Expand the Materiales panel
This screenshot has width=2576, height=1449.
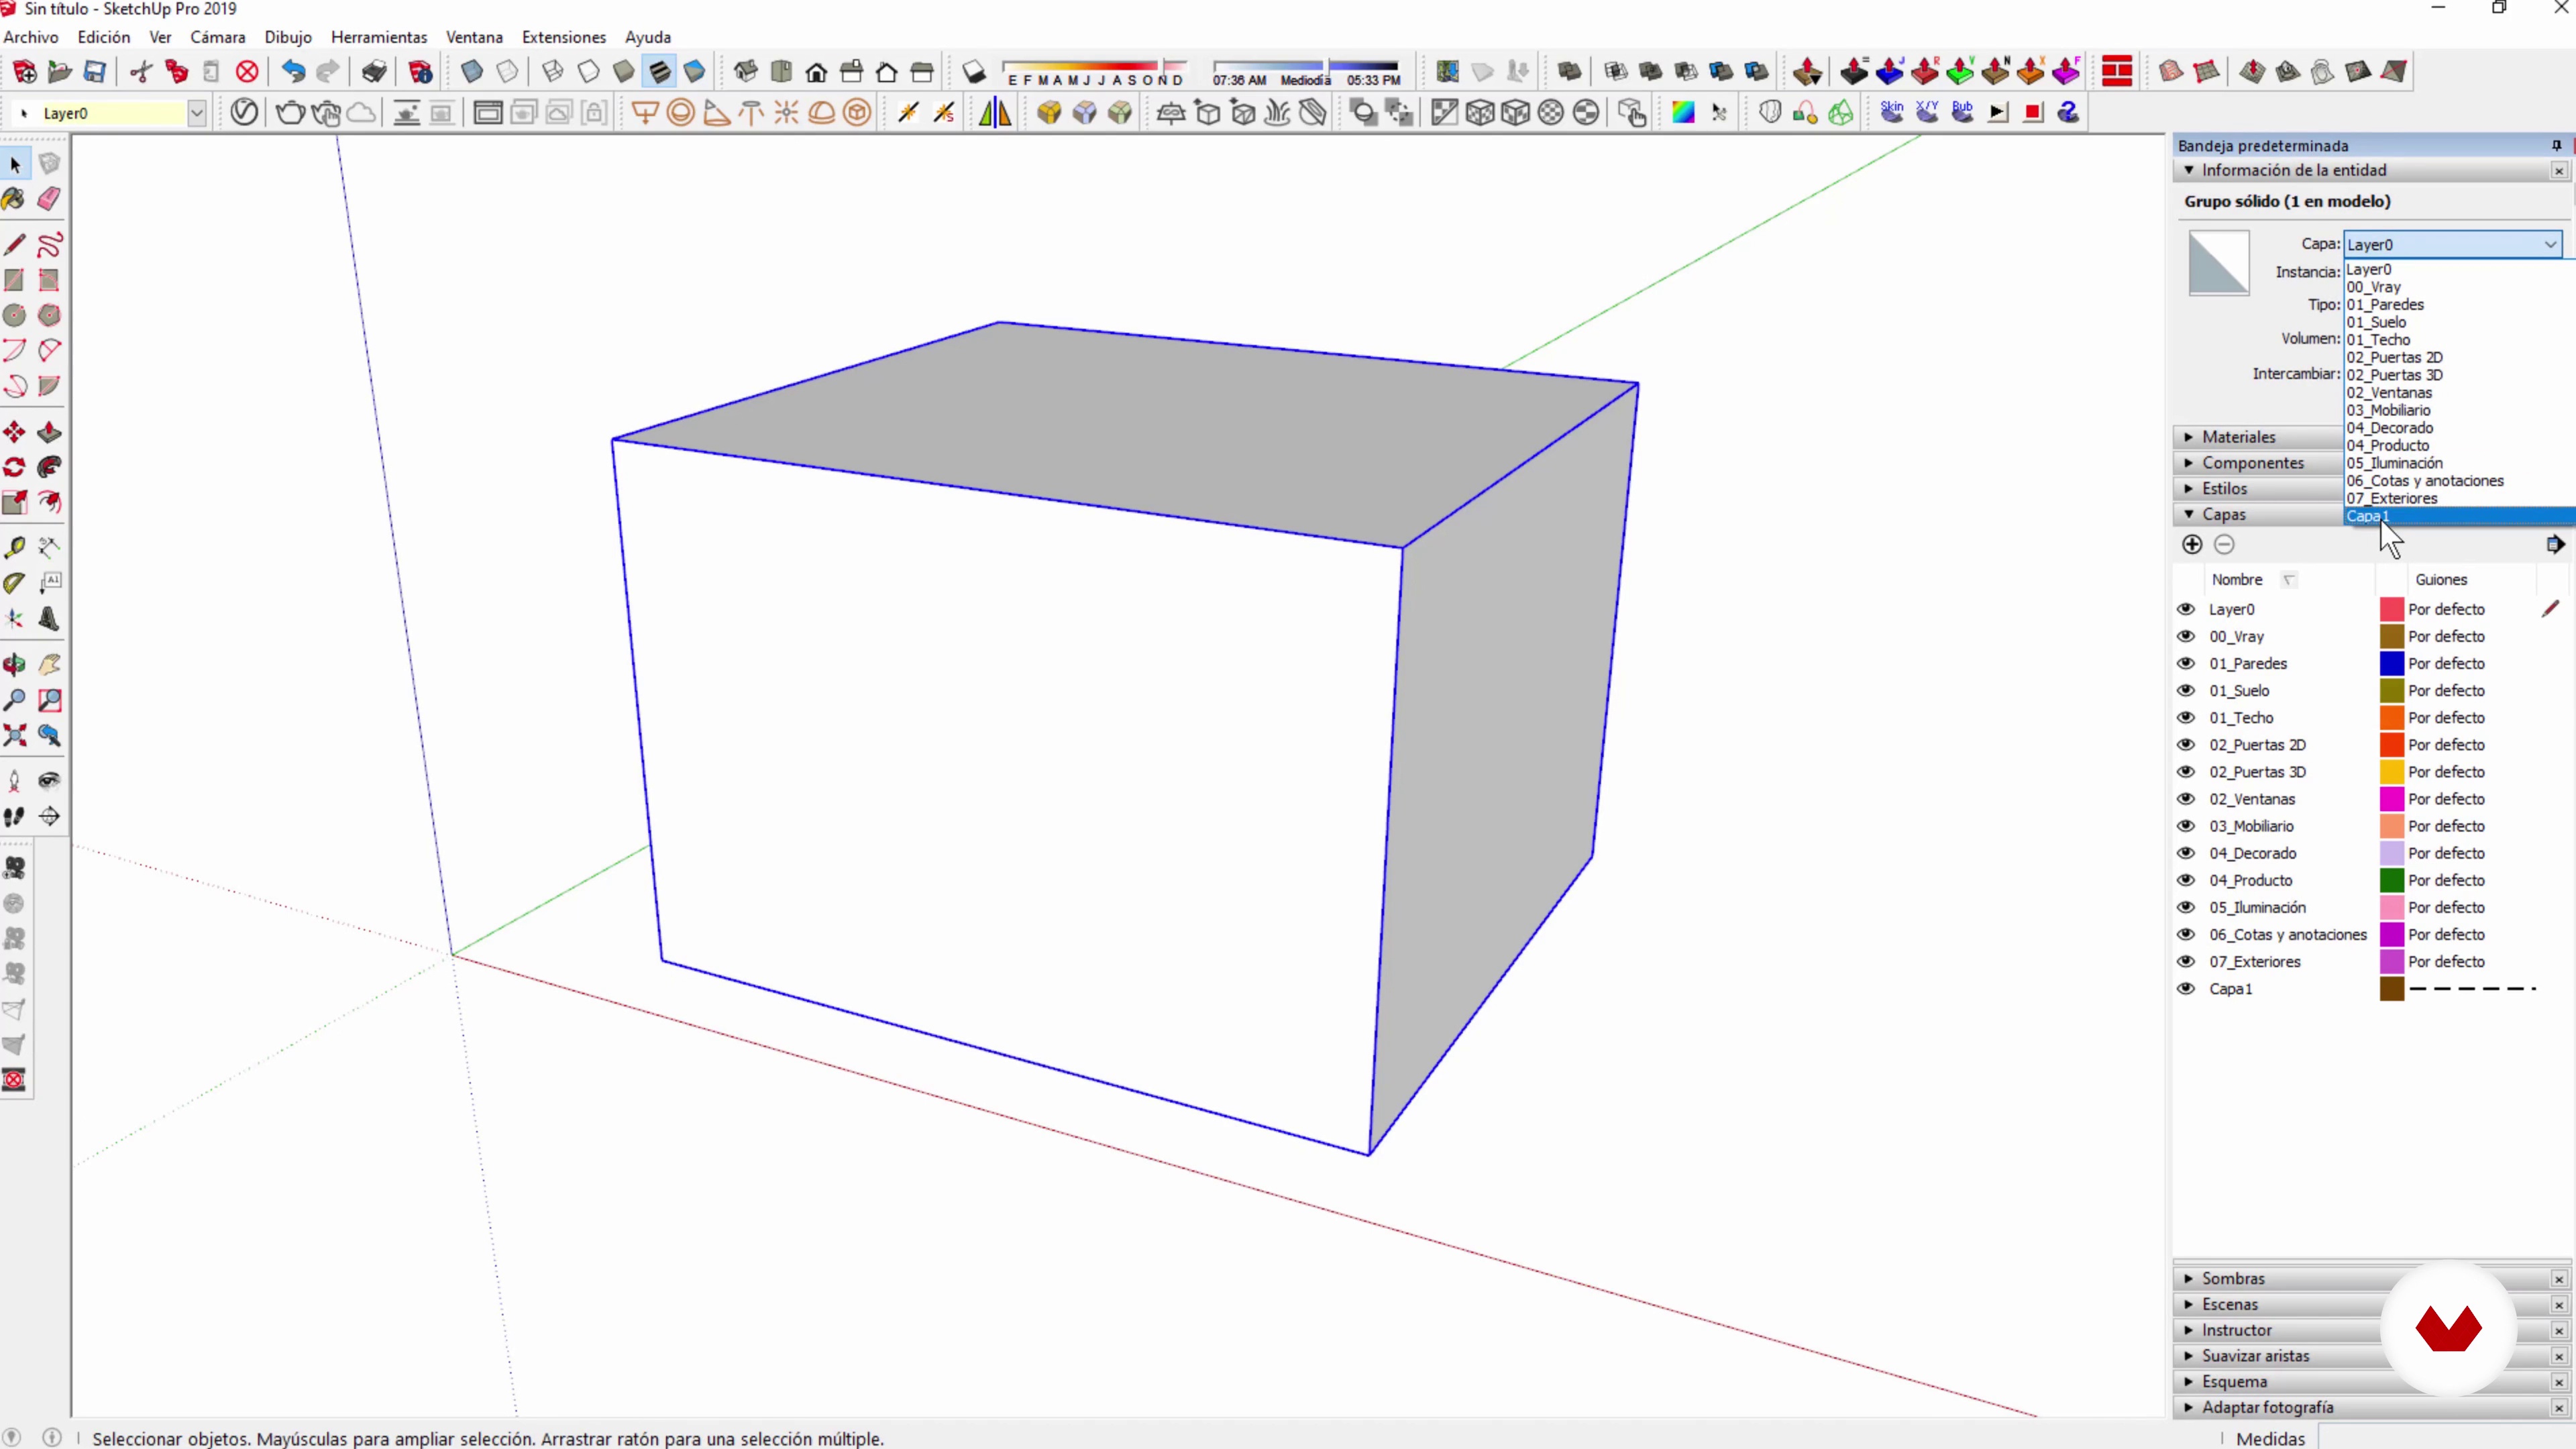coord(2238,437)
